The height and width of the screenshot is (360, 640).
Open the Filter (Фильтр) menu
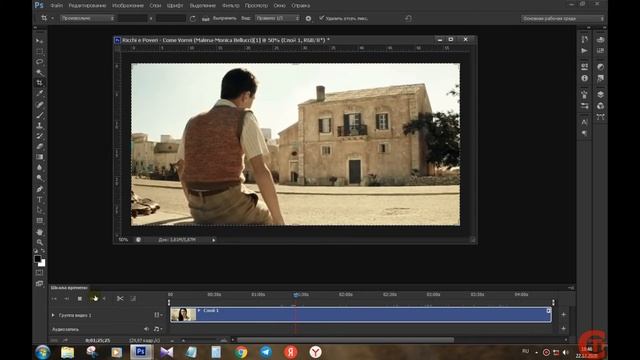(231, 6)
